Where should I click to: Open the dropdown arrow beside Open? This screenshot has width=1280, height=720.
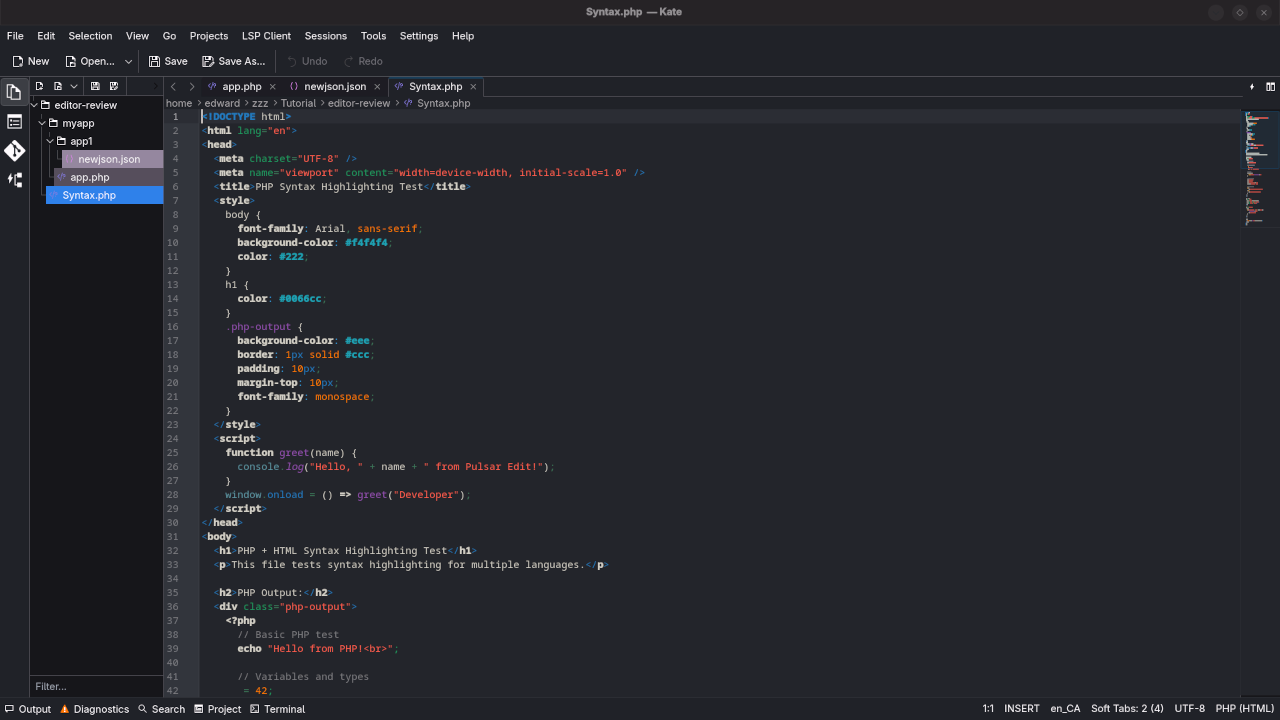(128, 61)
